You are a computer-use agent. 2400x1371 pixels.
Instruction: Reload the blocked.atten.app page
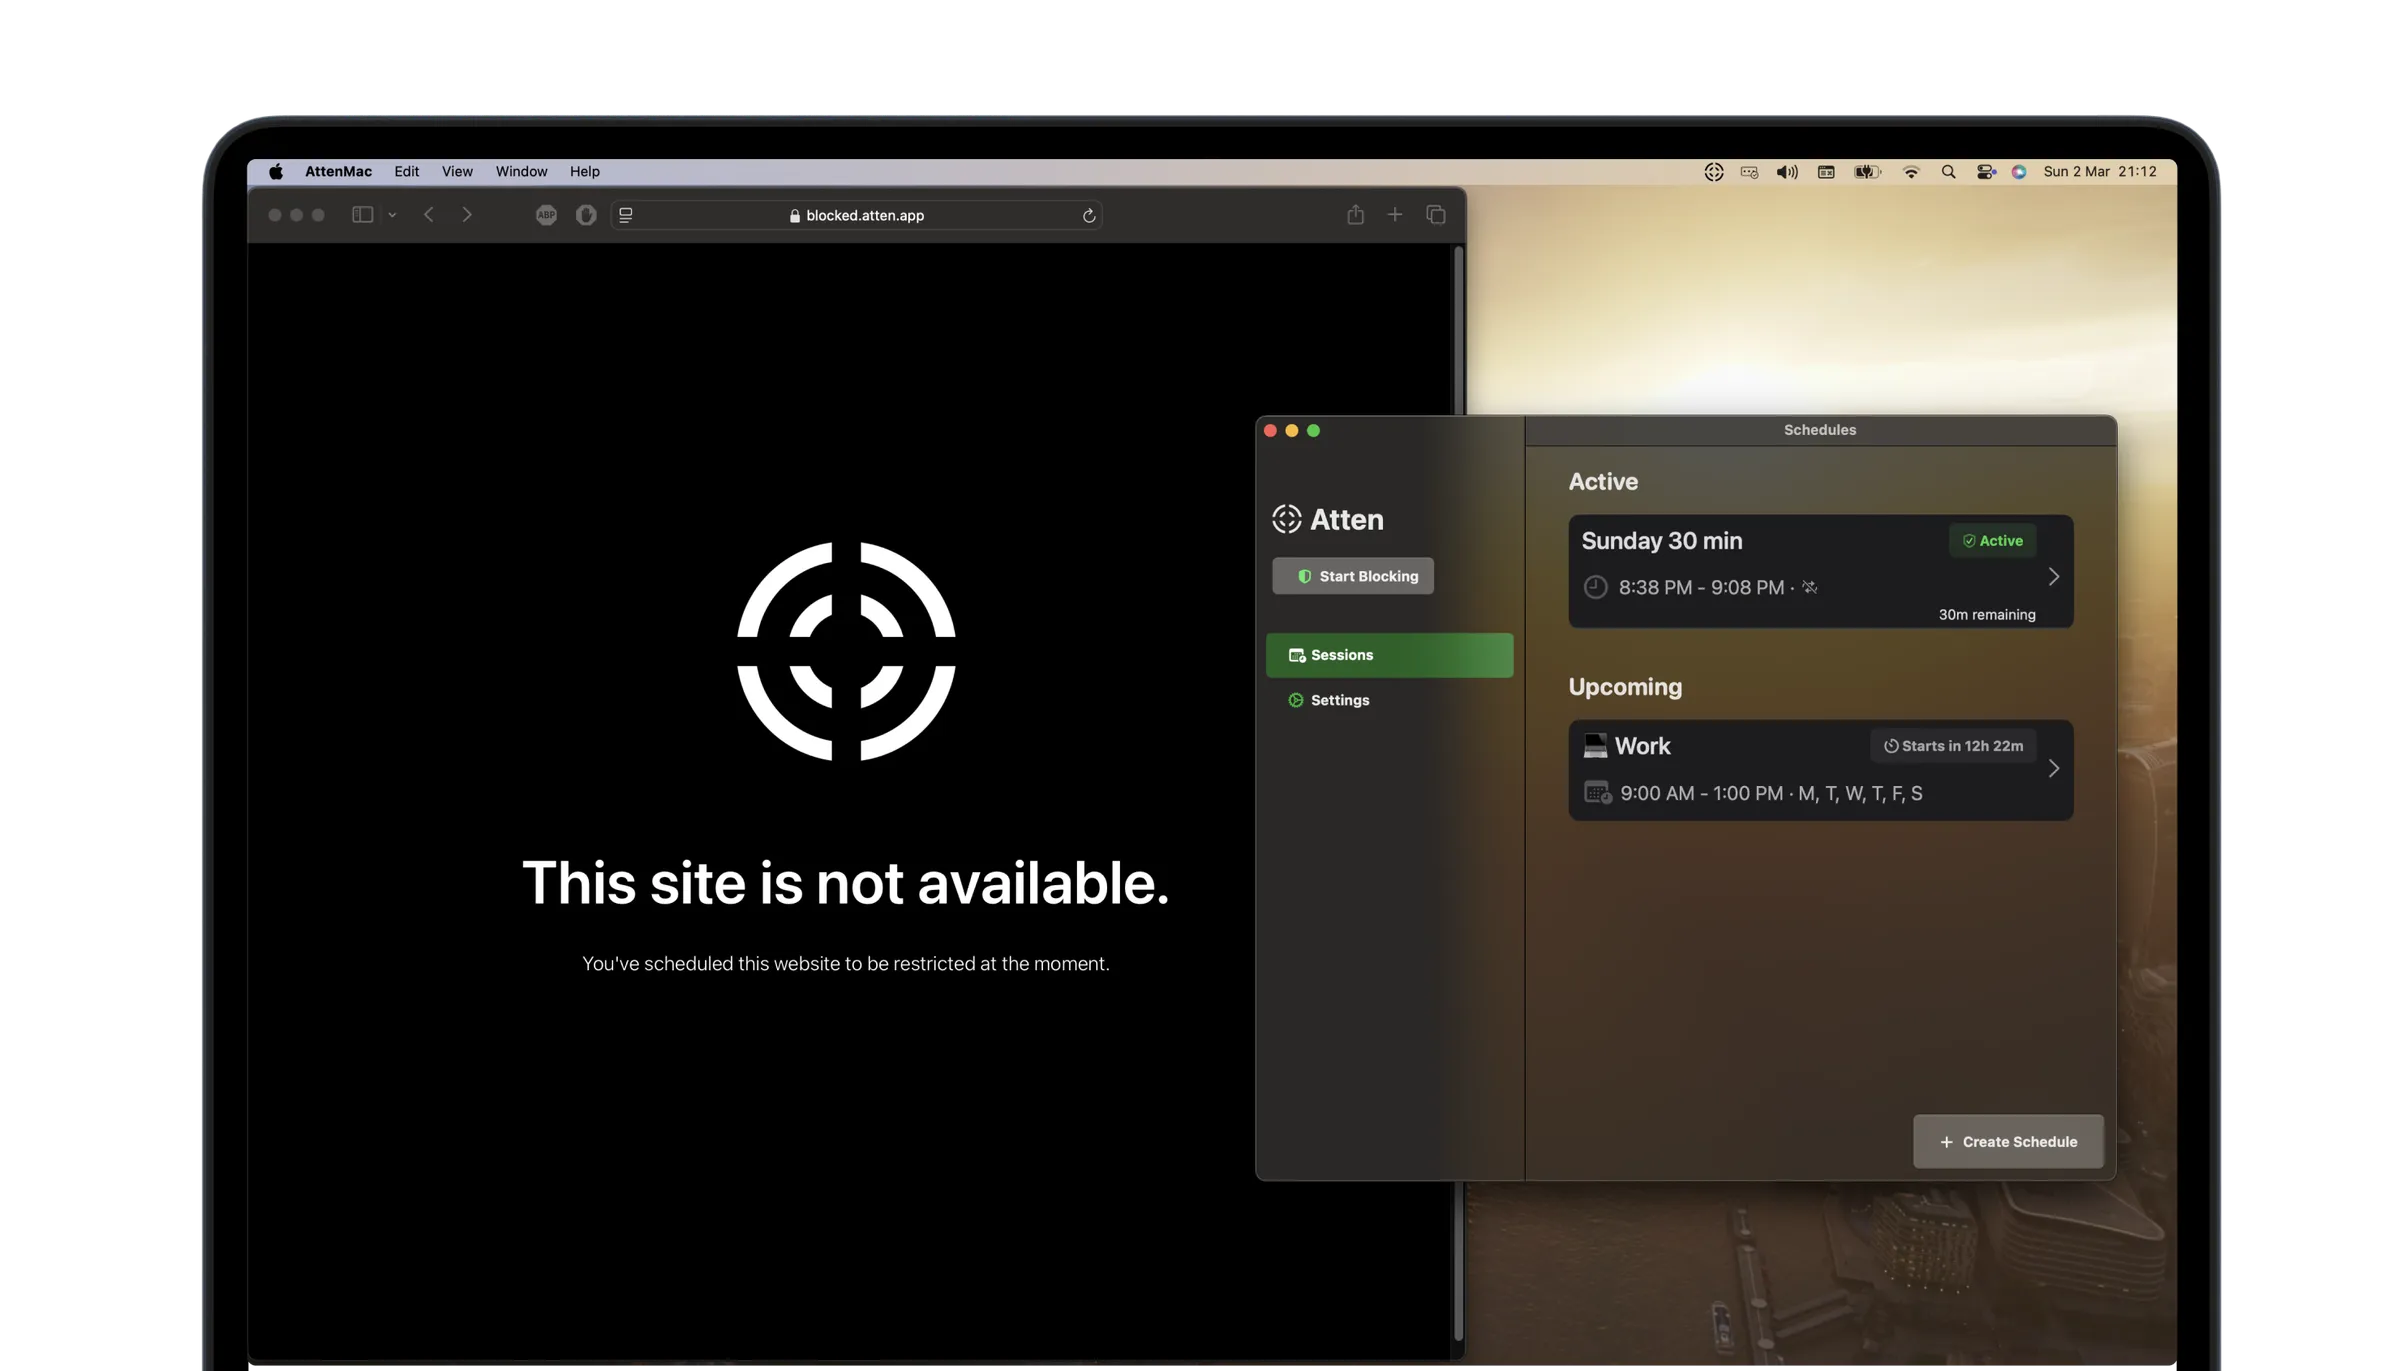[1089, 216]
